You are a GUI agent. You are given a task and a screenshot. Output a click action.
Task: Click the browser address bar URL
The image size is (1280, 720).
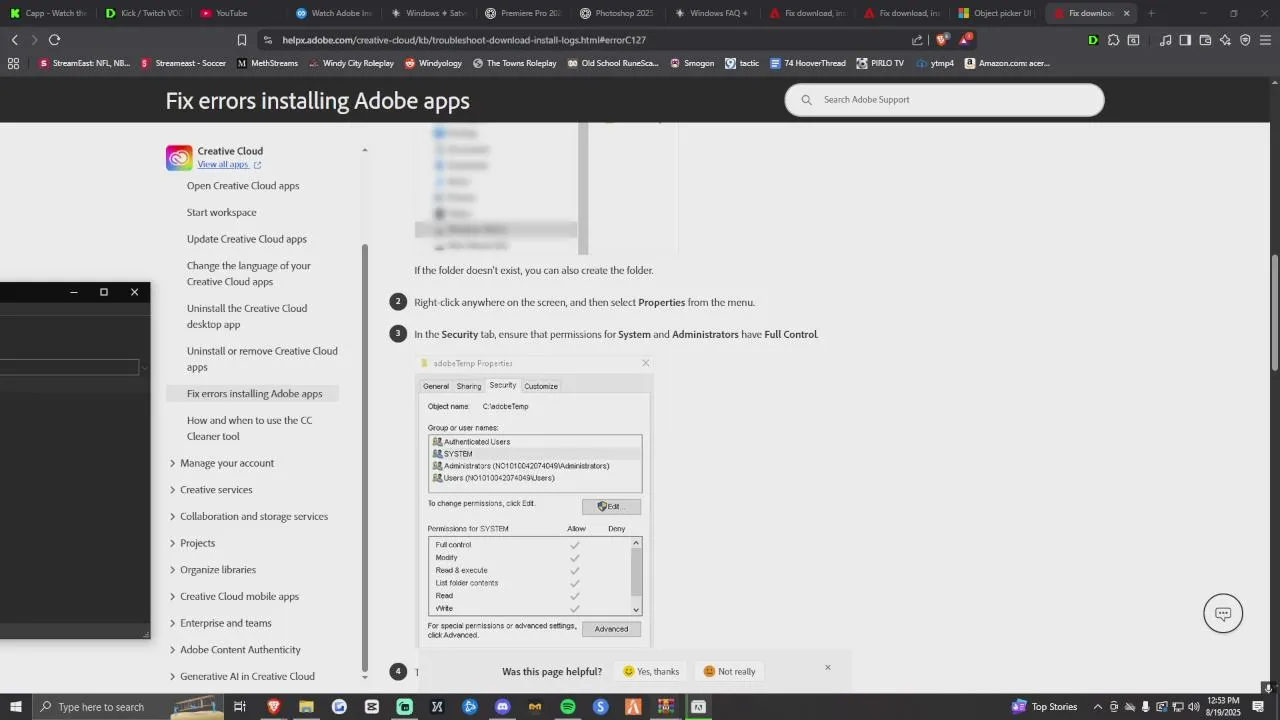(x=464, y=40)
